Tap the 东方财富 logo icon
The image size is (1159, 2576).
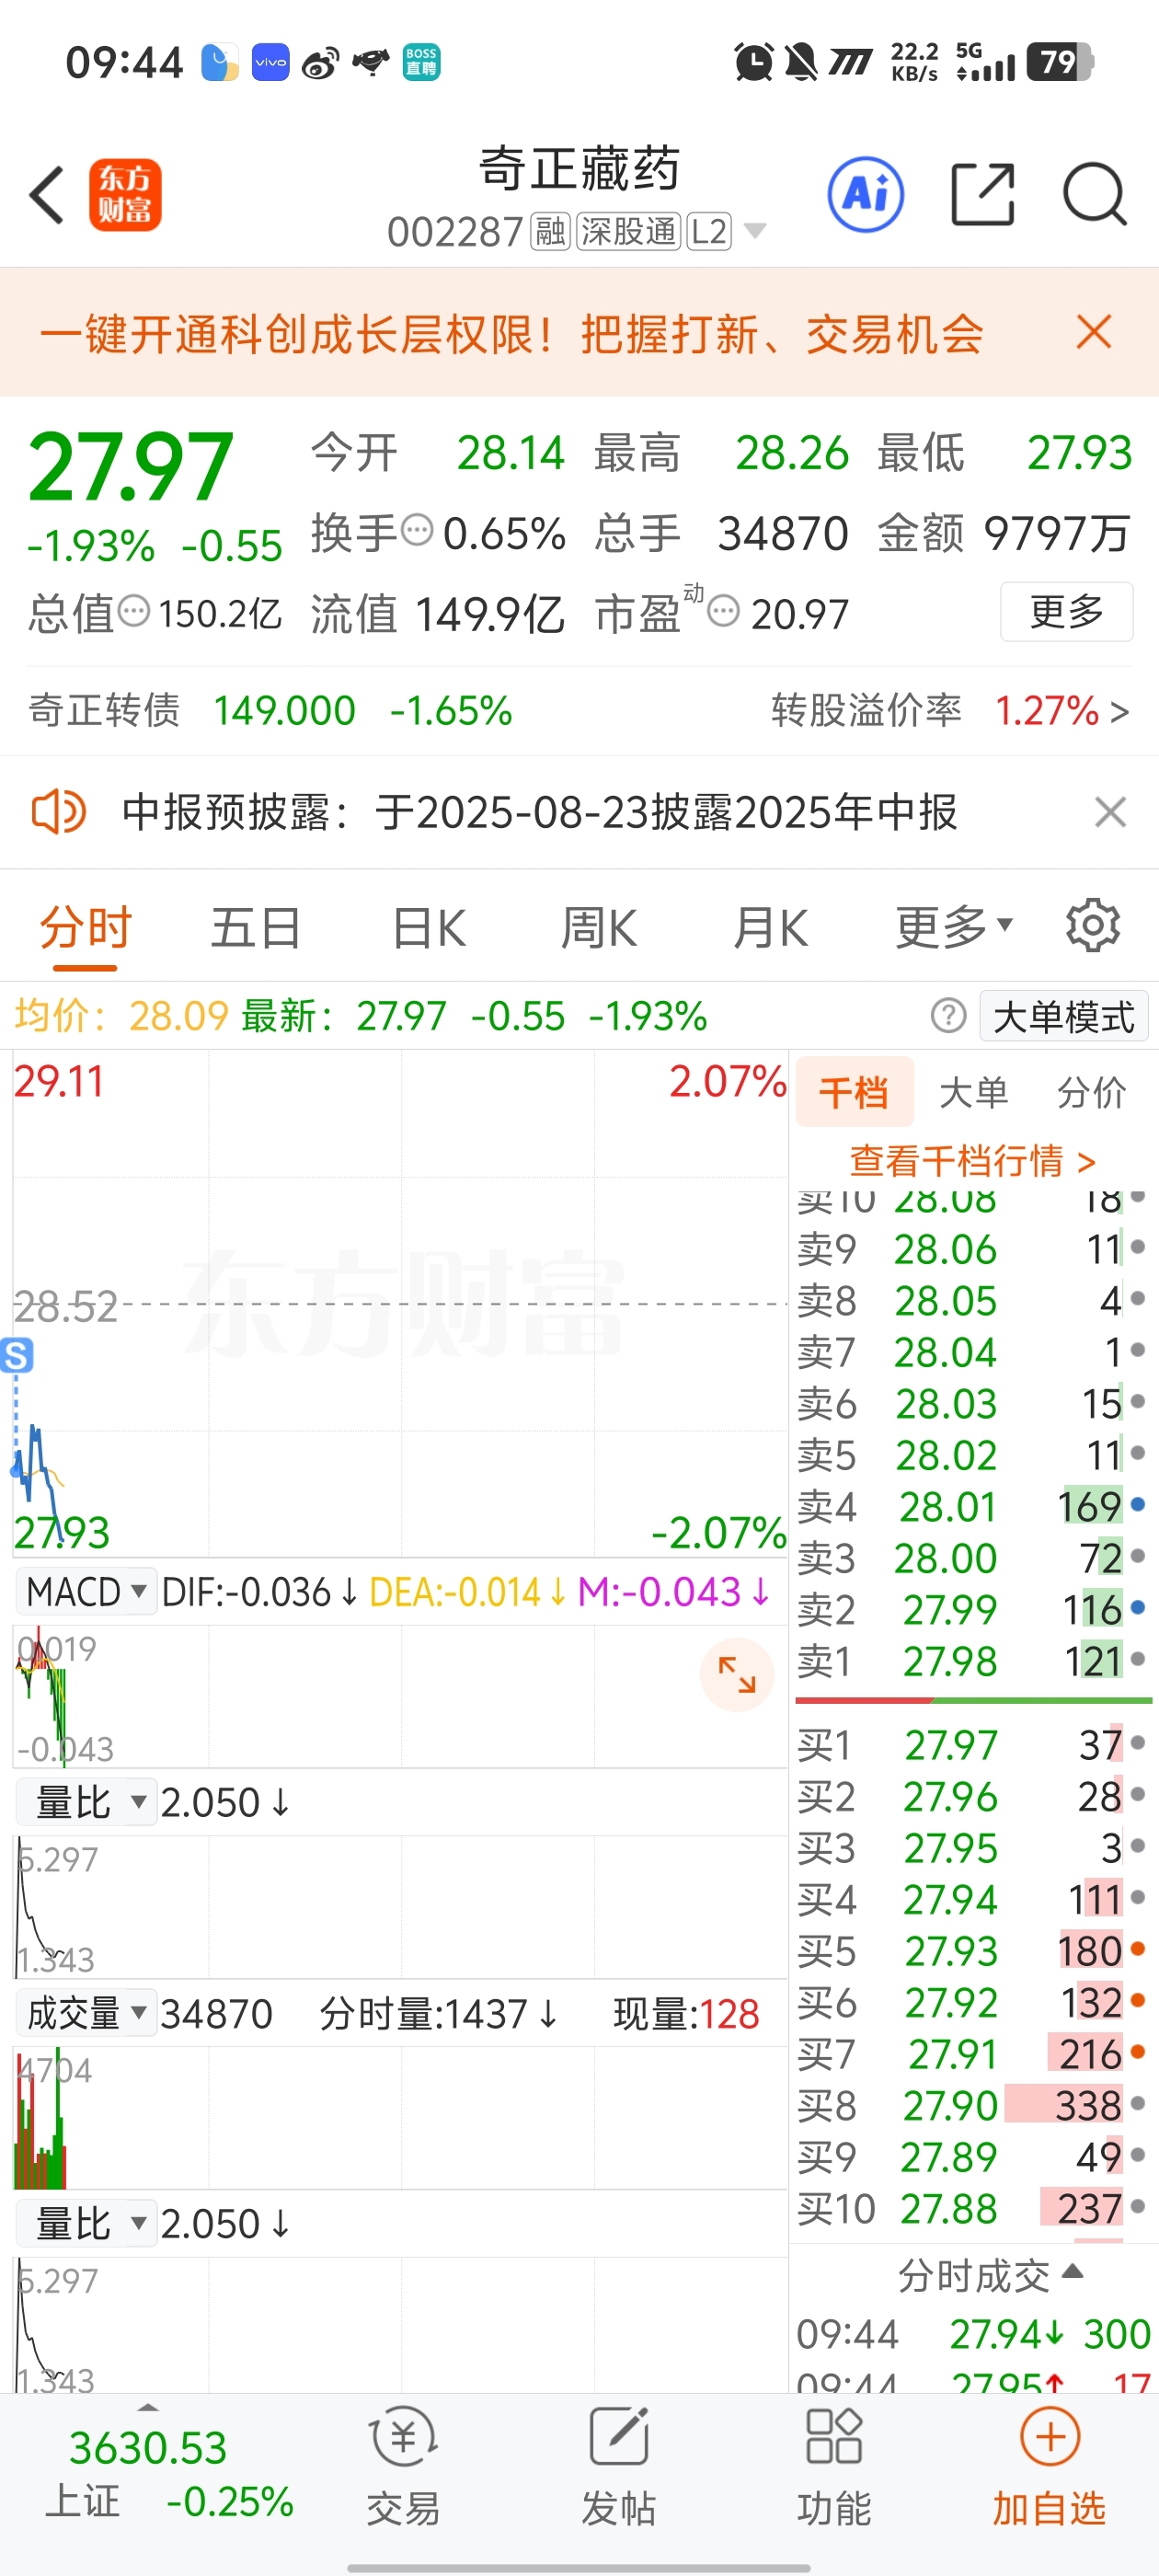[125, 194]
